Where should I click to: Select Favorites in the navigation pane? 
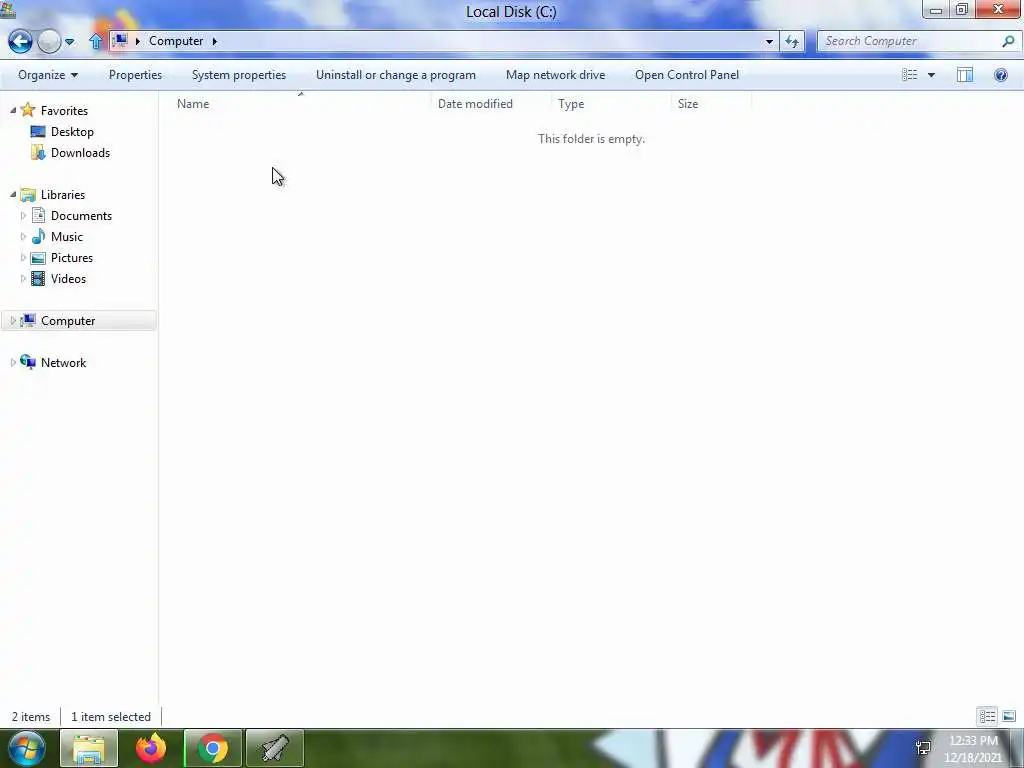pyautogui.click(x=64, y=111)
